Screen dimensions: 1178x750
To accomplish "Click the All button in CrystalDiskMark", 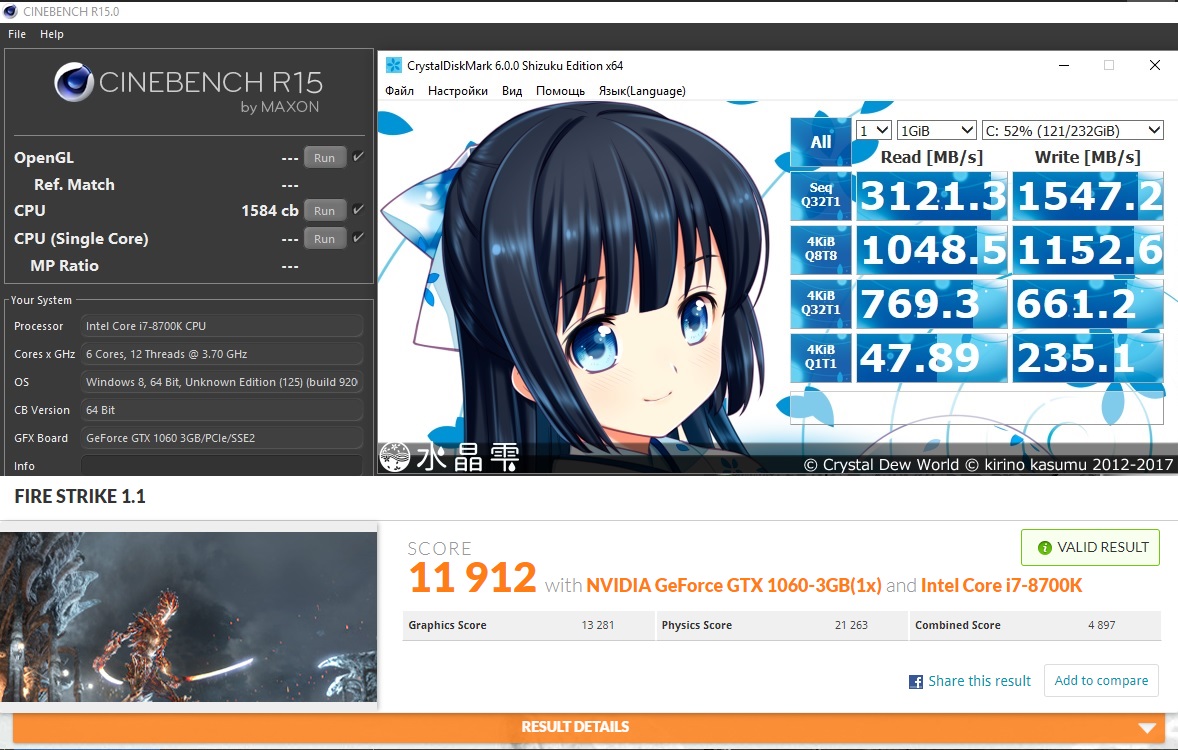I will tap(820, 142).
